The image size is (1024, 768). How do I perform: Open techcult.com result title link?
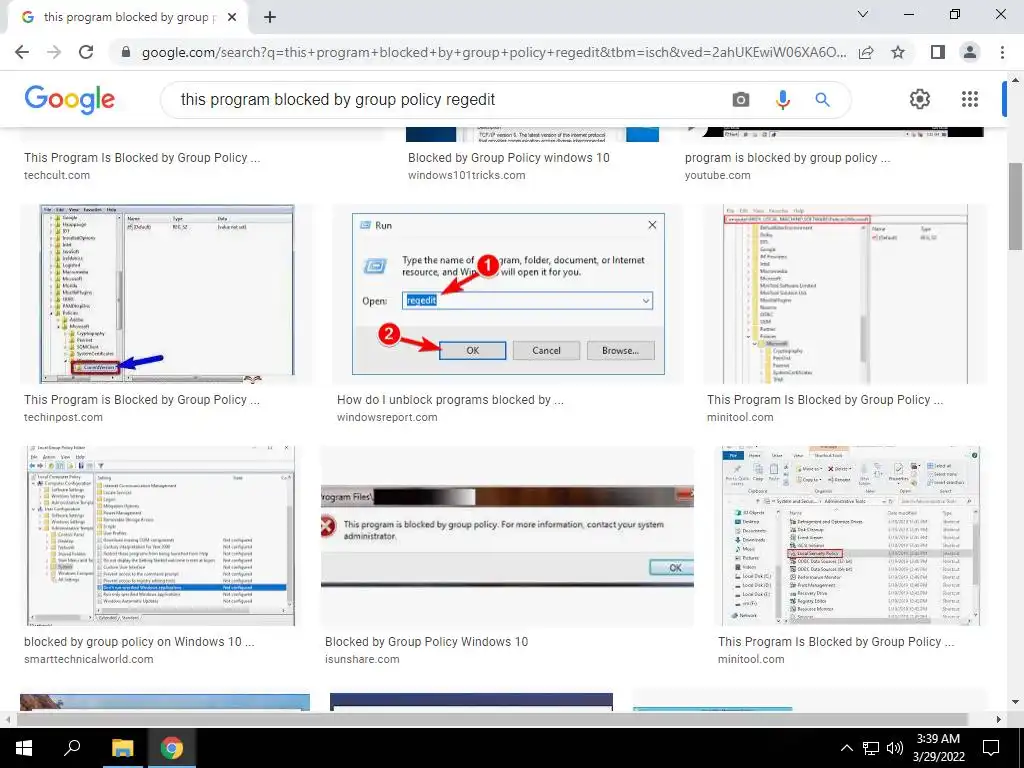click(142, 157)
